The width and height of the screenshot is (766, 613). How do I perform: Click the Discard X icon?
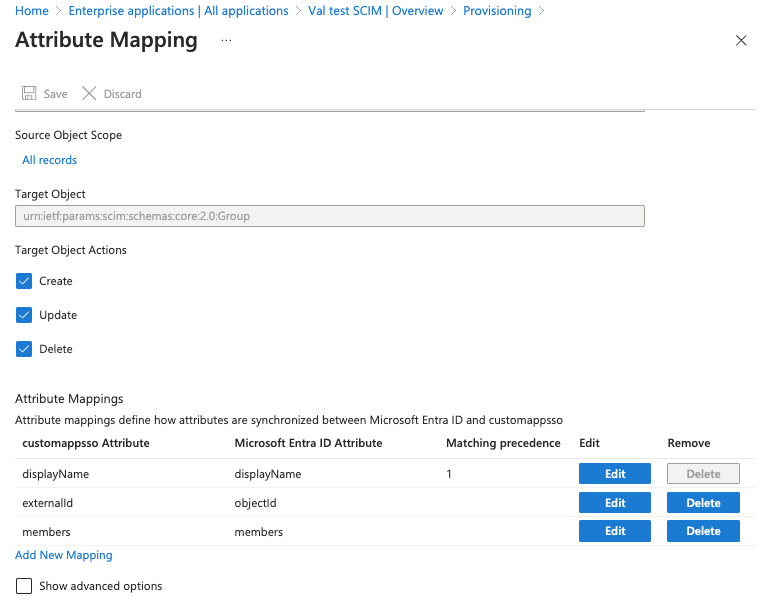click(89, 93)
